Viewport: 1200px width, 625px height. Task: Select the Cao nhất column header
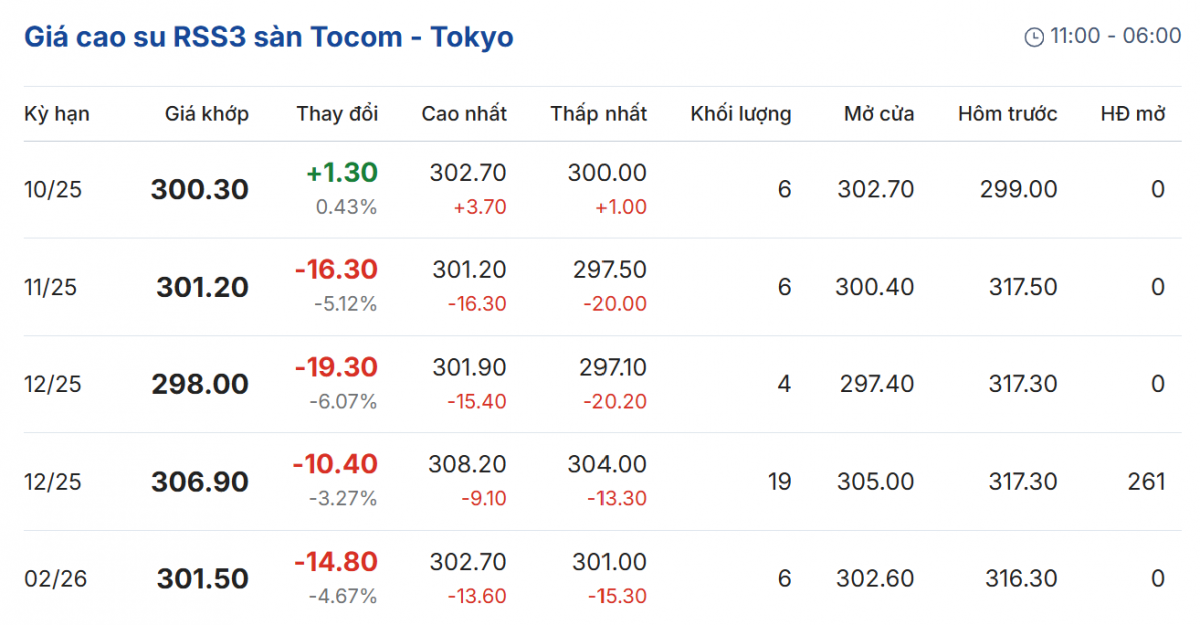[x=464, y=114]
